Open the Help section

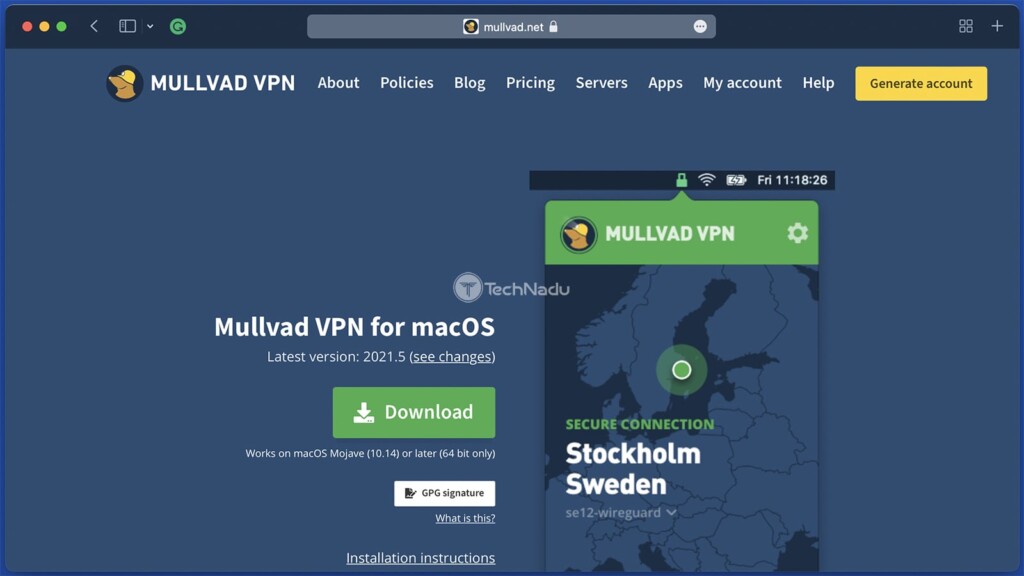(818, 83)
